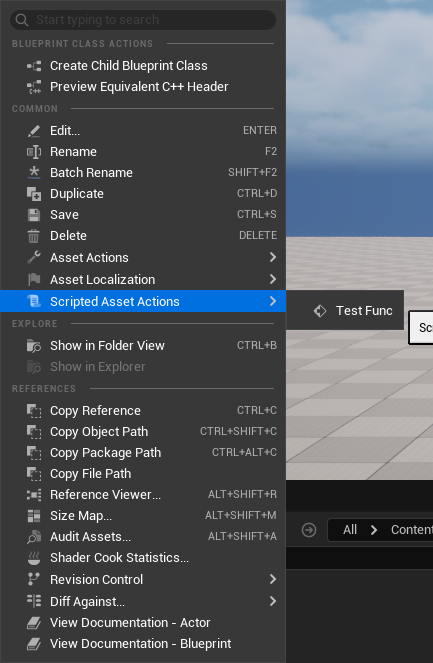Open Size Map...

coord(143,515)
